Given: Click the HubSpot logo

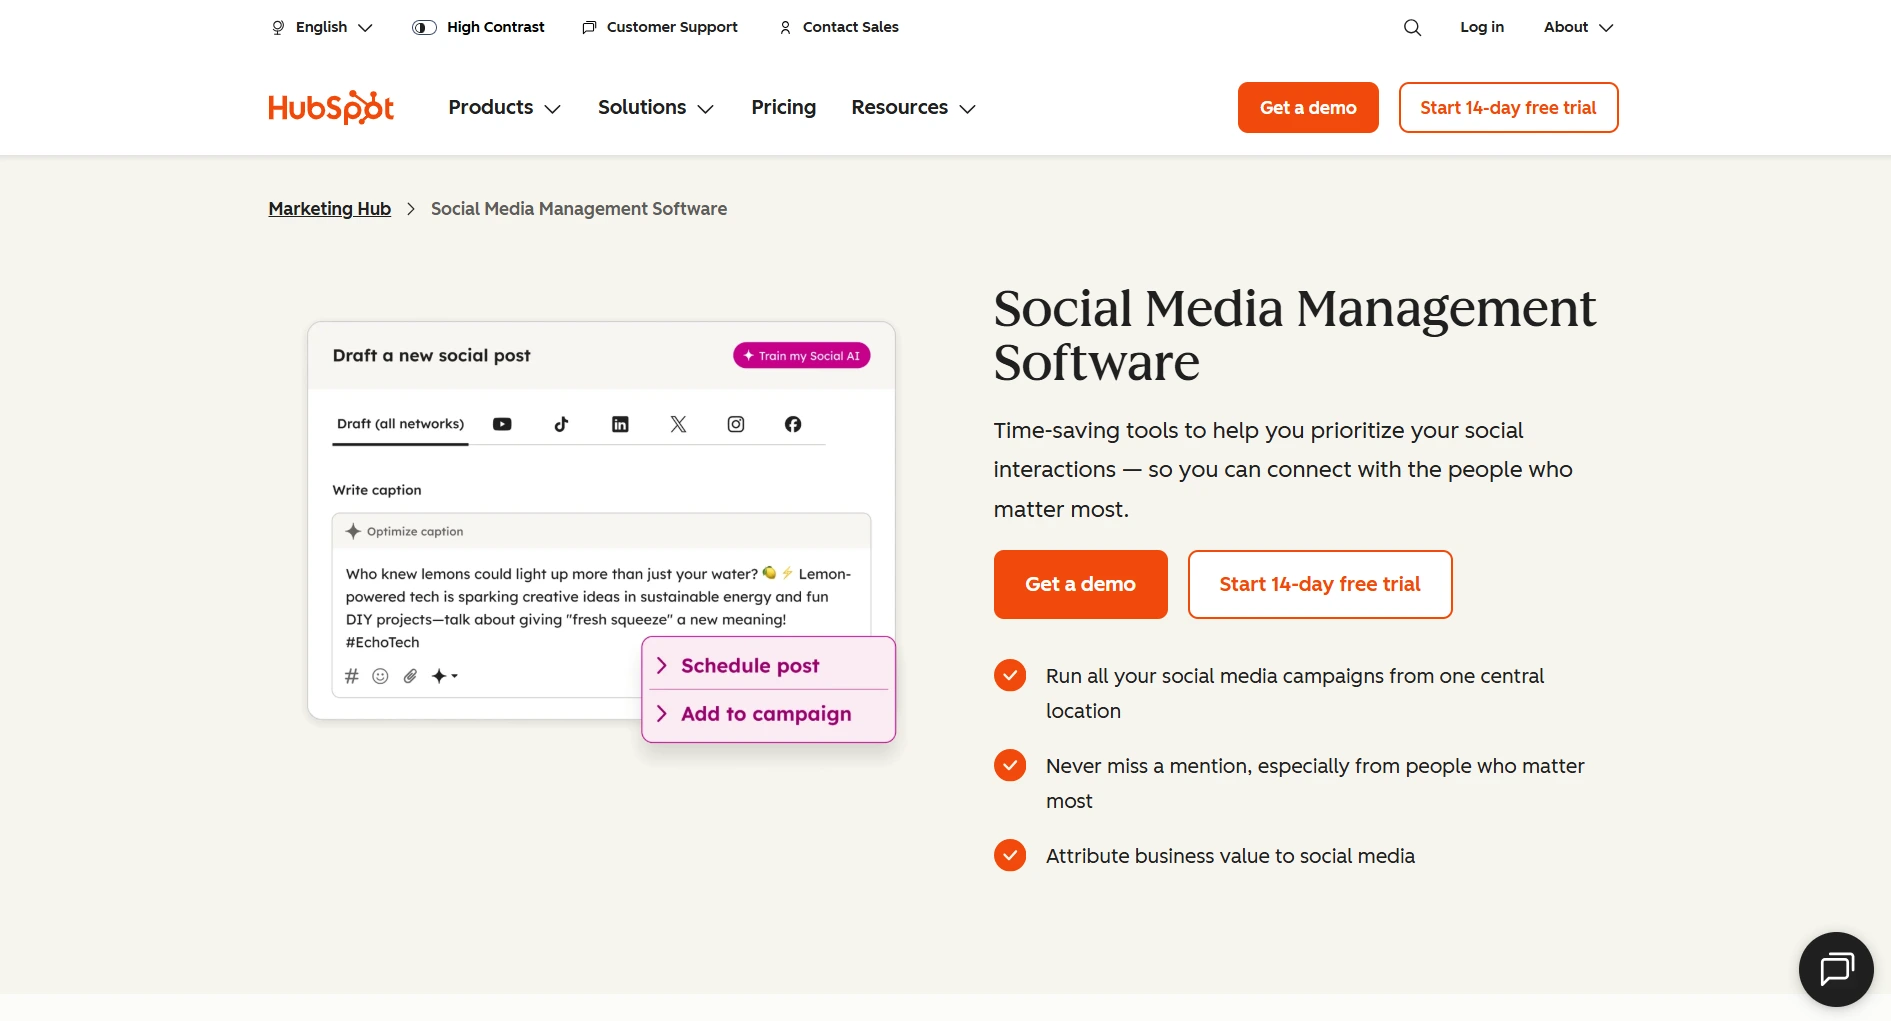Looking at the screenshot, I should click(331, 107).
